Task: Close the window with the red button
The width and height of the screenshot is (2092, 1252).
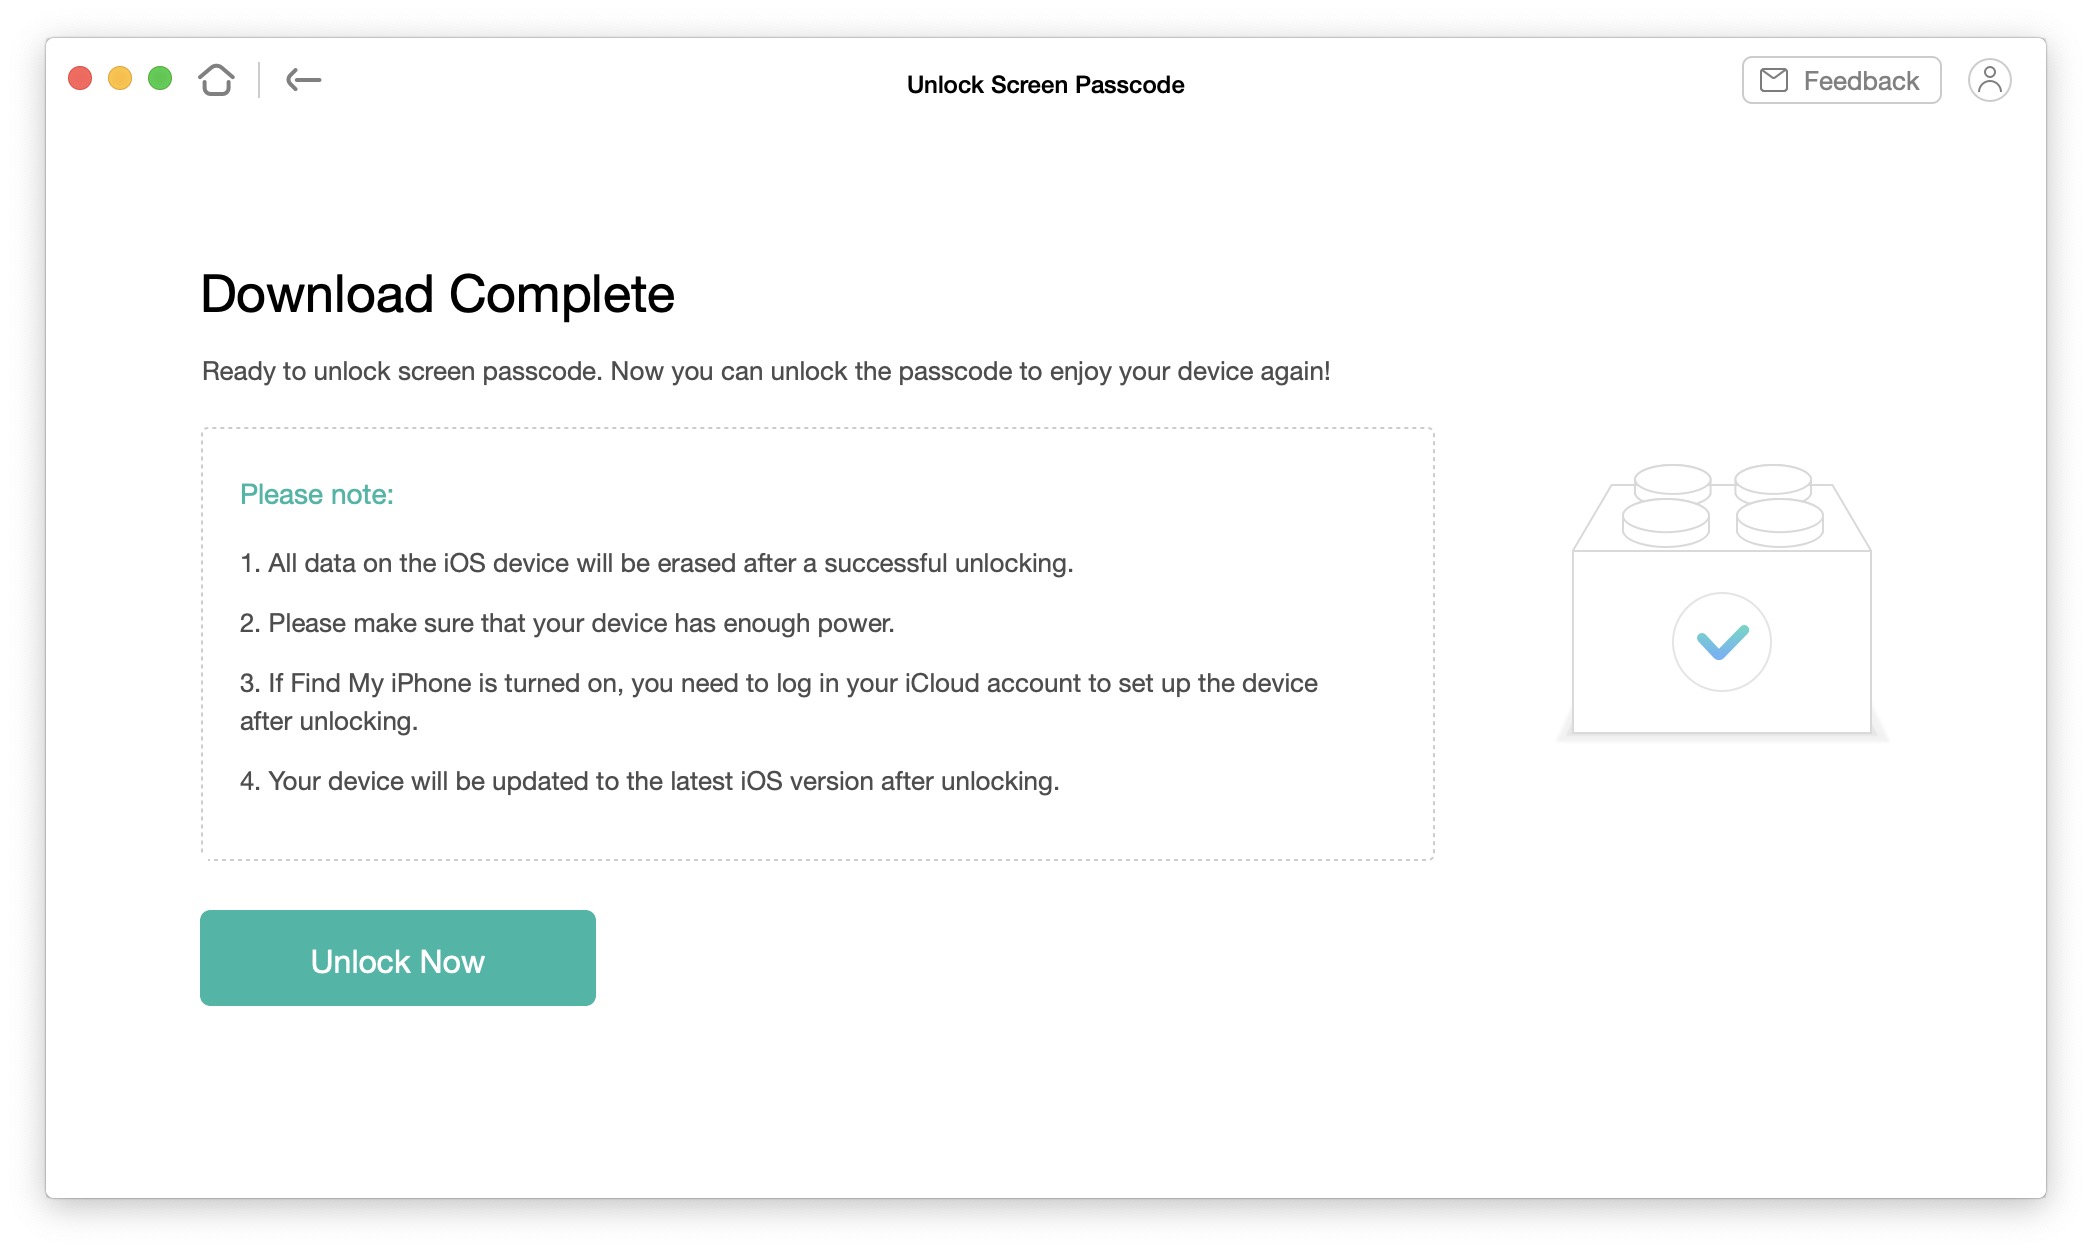Action: click(80, 78)
